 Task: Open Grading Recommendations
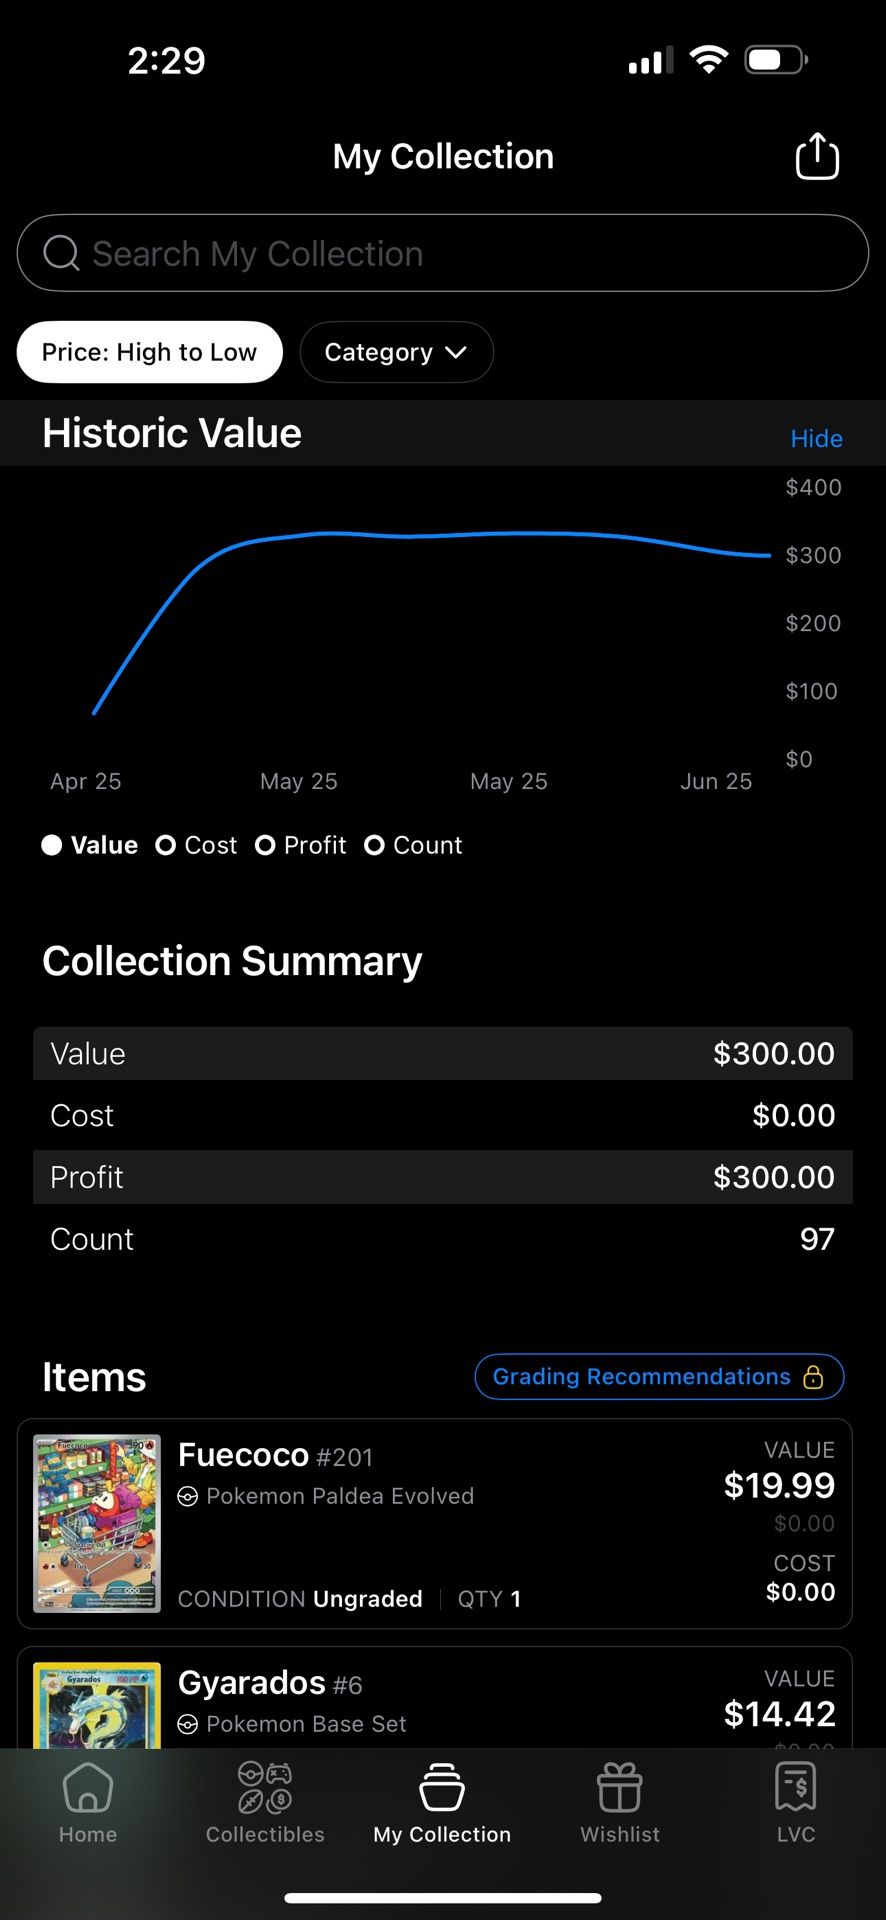pos(659,1377)
